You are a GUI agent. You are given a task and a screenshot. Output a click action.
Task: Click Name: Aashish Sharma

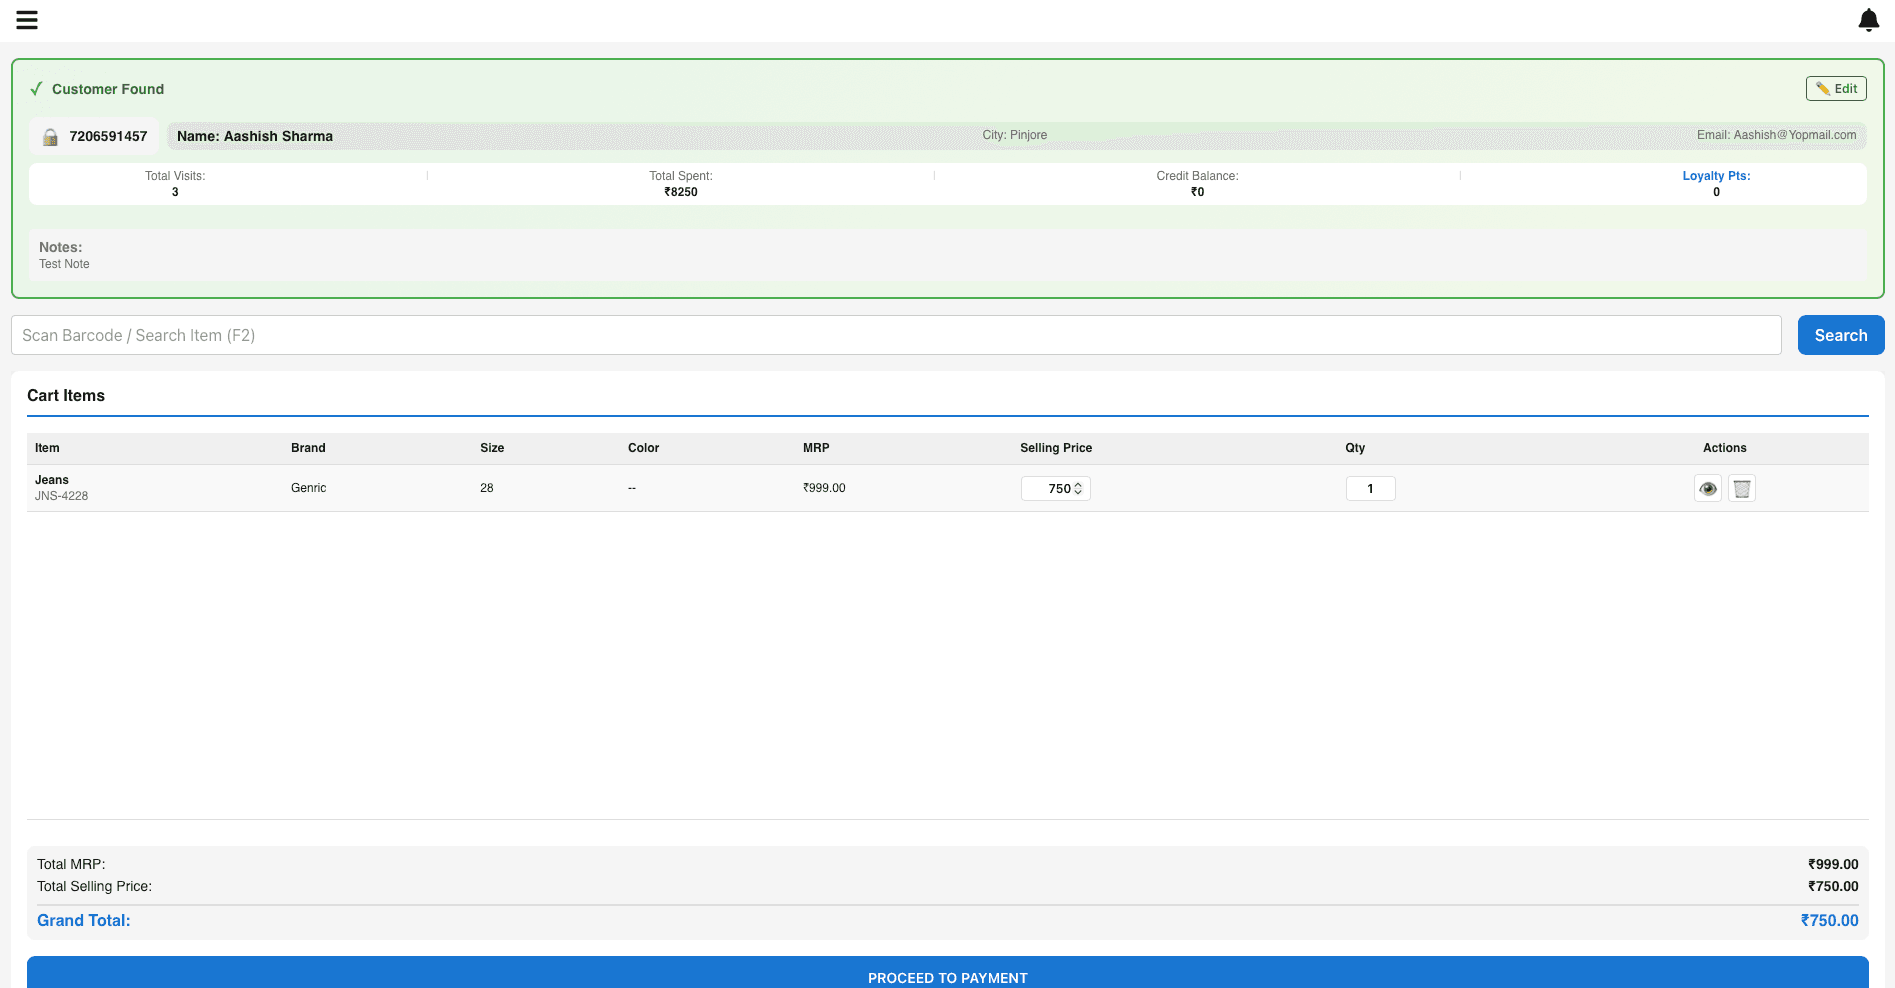click(x=255, y=137)
